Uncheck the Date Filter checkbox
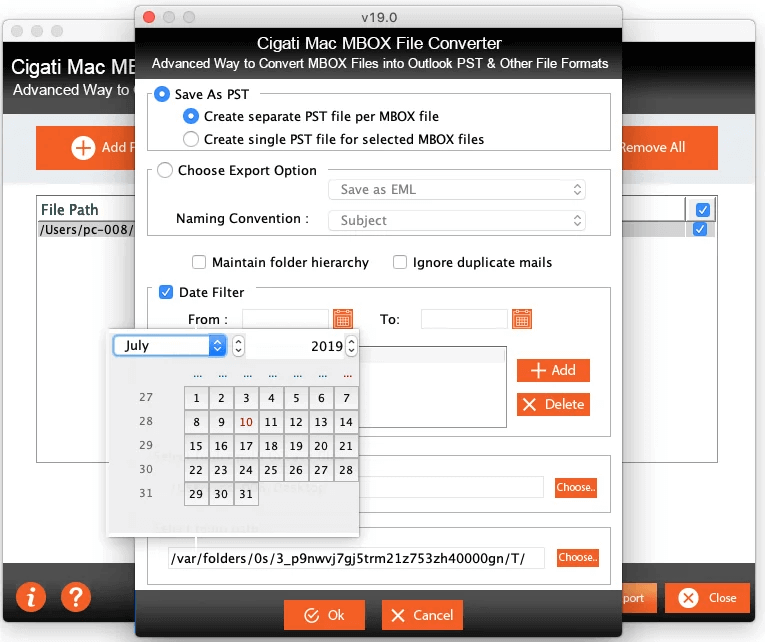This screenshot has height=642, width=765. click(166, 292)
